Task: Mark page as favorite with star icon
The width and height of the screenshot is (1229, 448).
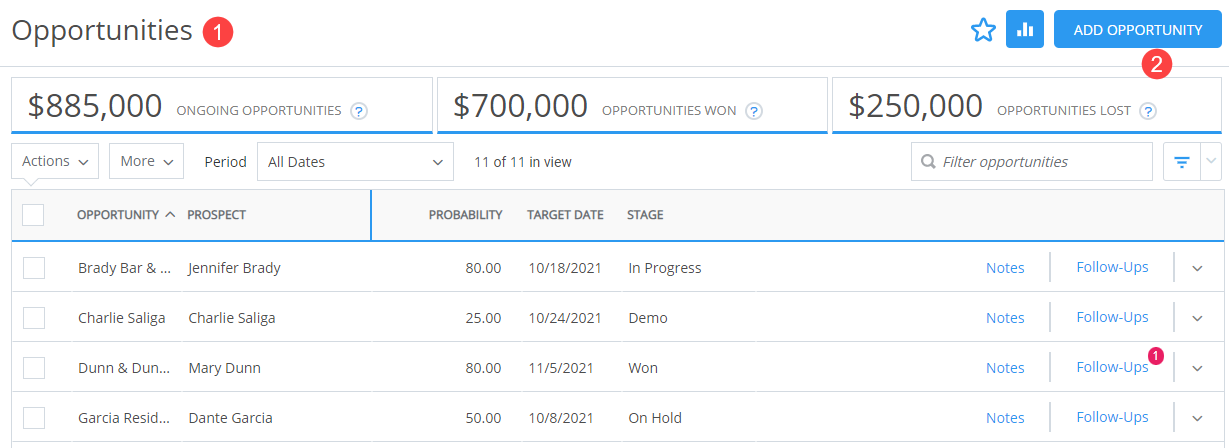Action: 983,31
